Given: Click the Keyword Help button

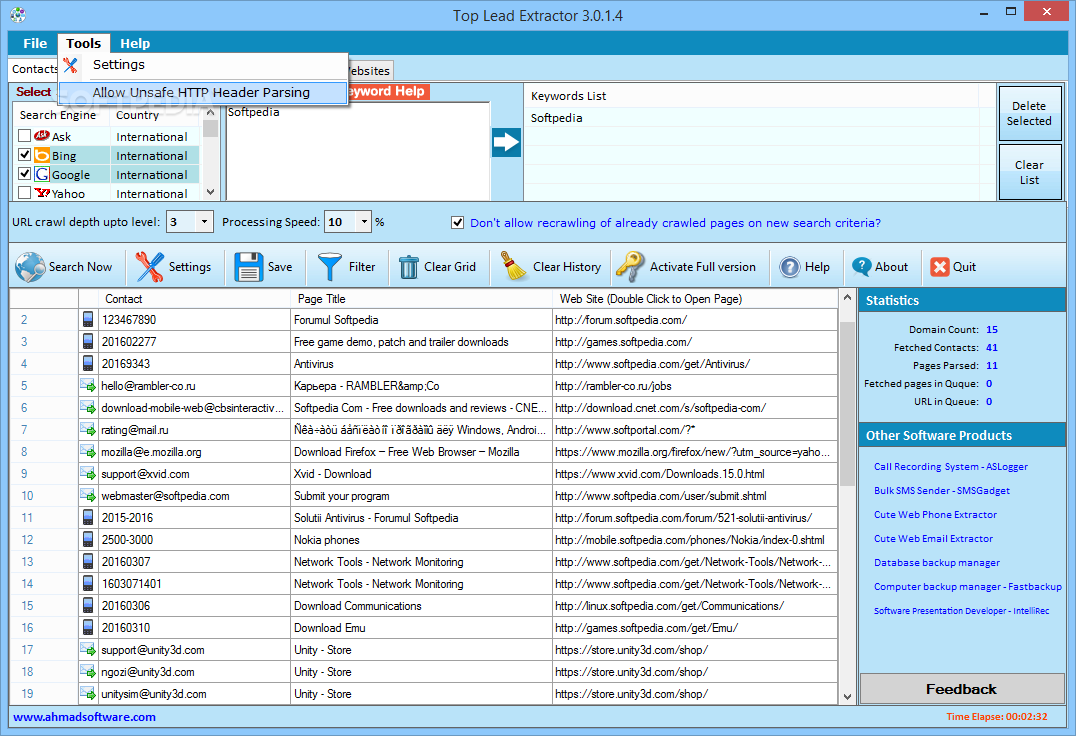Looking at the screenshot, I should (x=387, y=92).
